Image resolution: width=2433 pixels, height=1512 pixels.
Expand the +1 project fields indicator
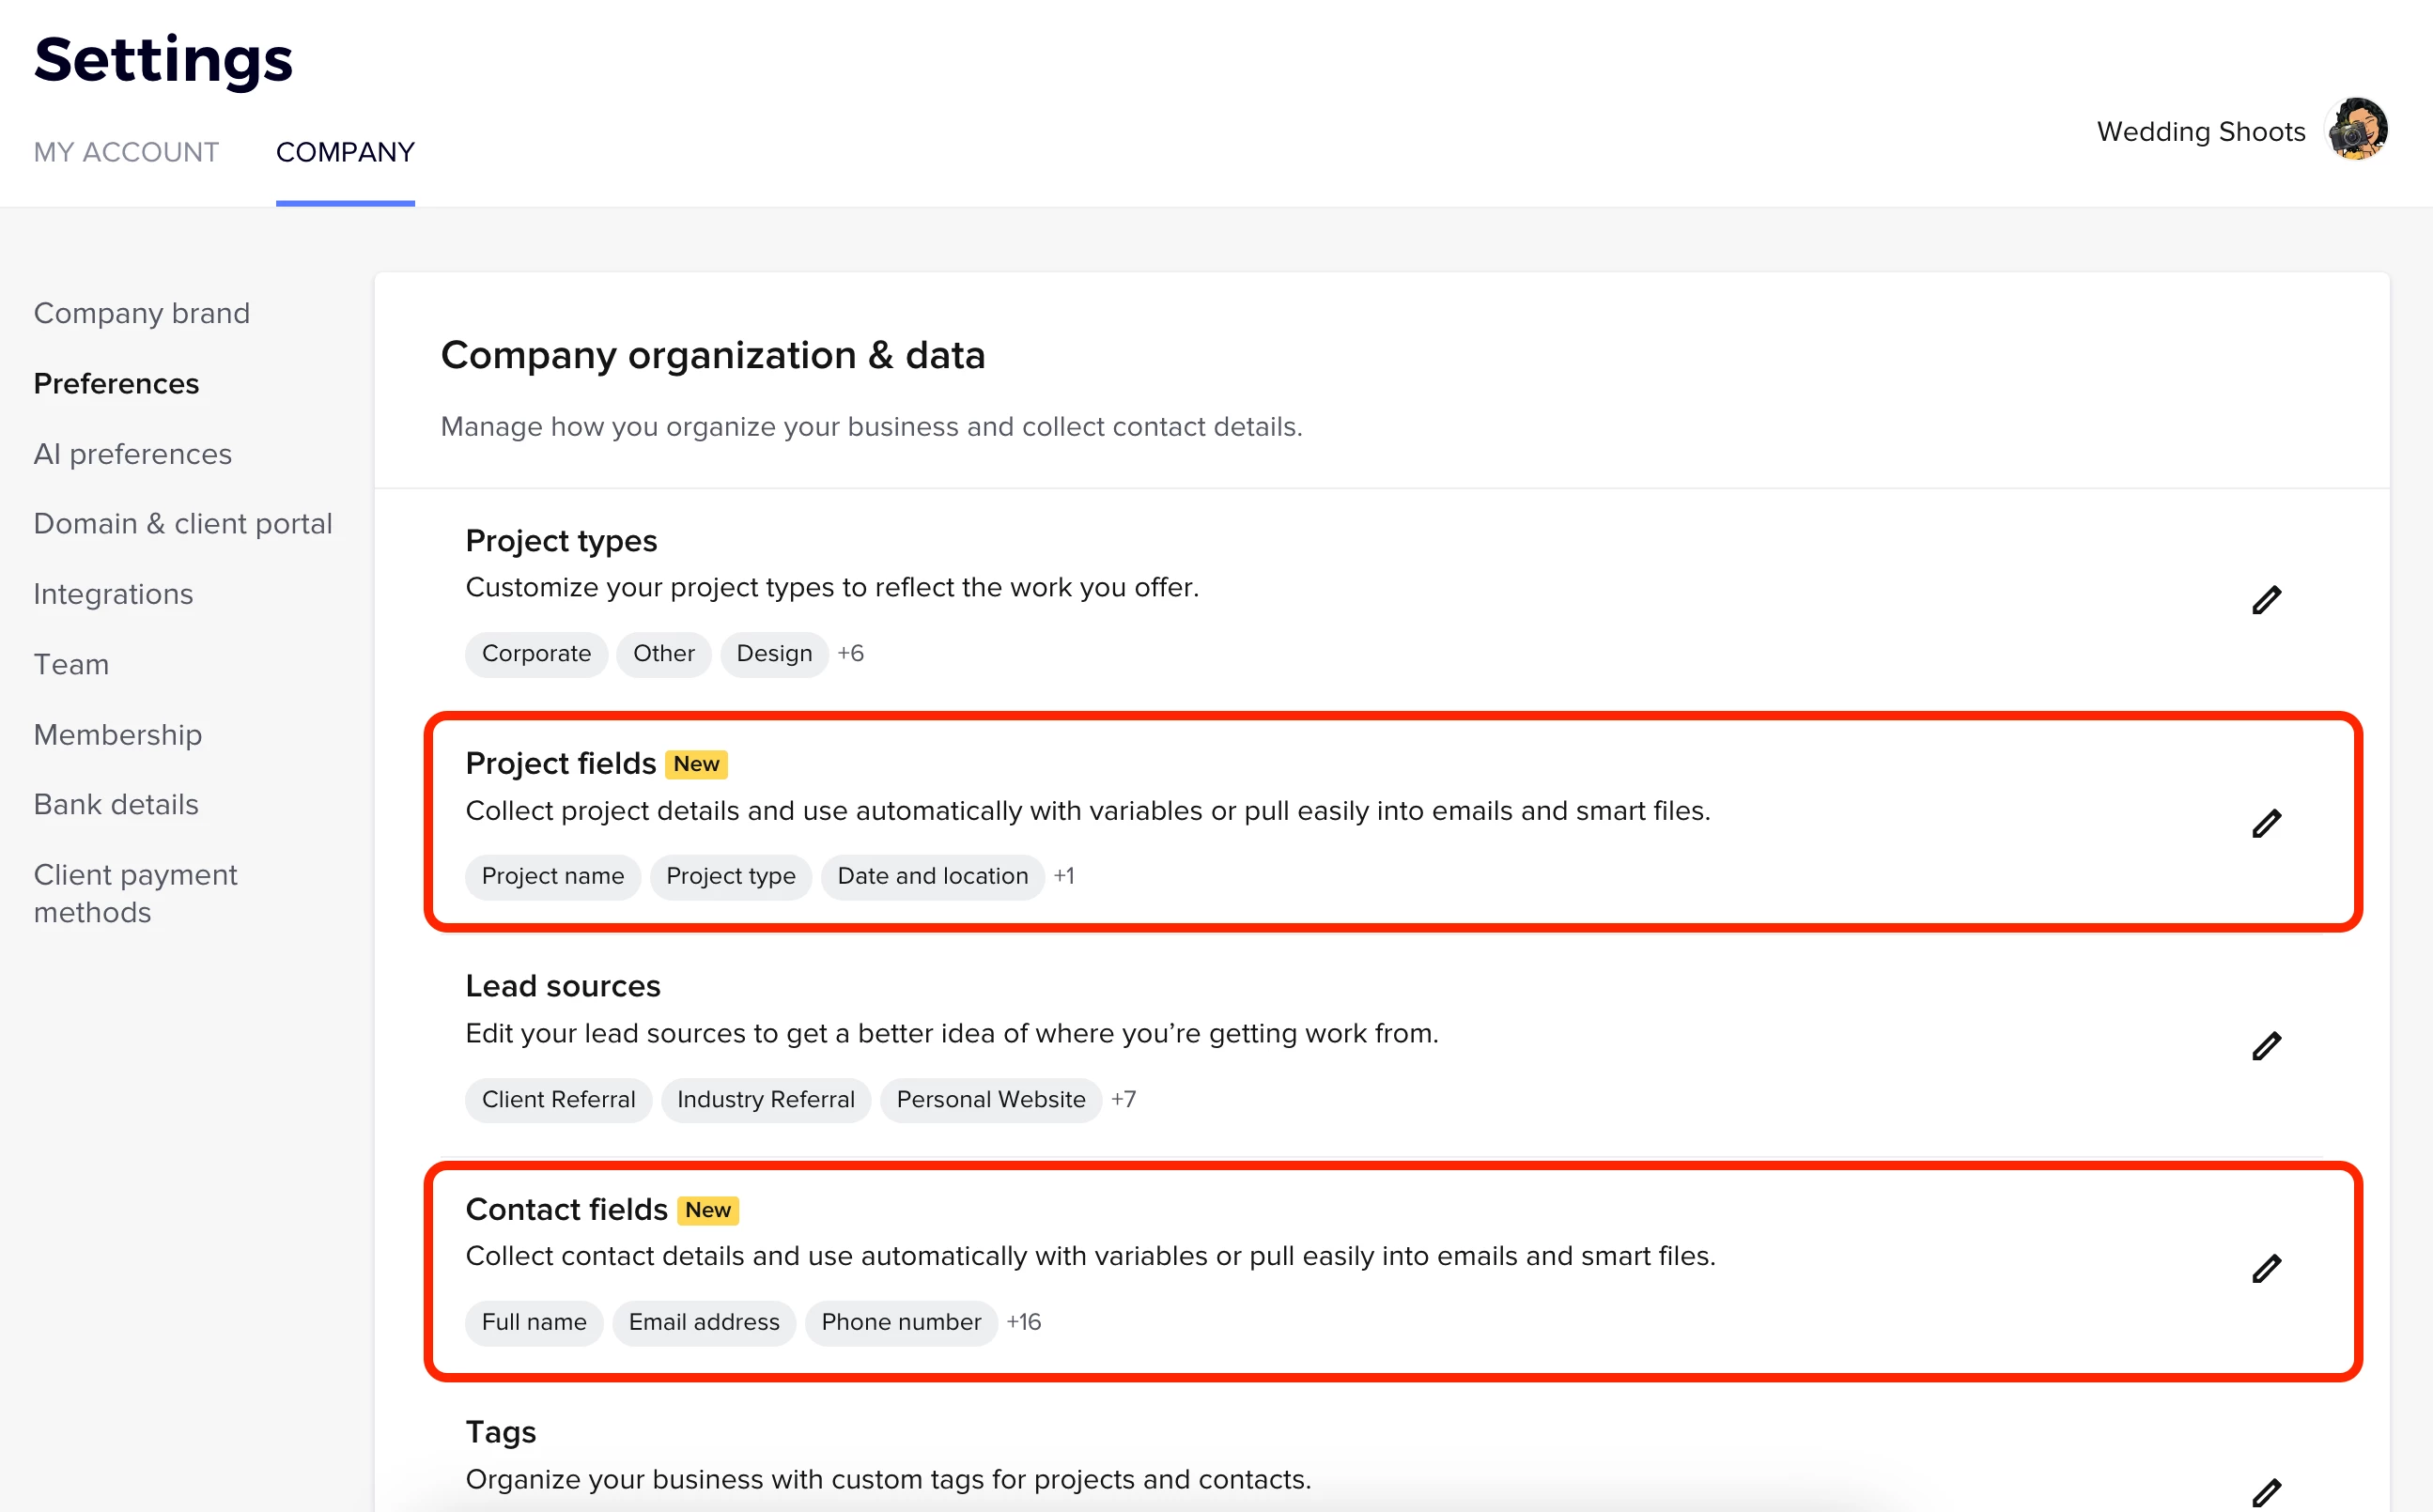tap(1063, 876)
